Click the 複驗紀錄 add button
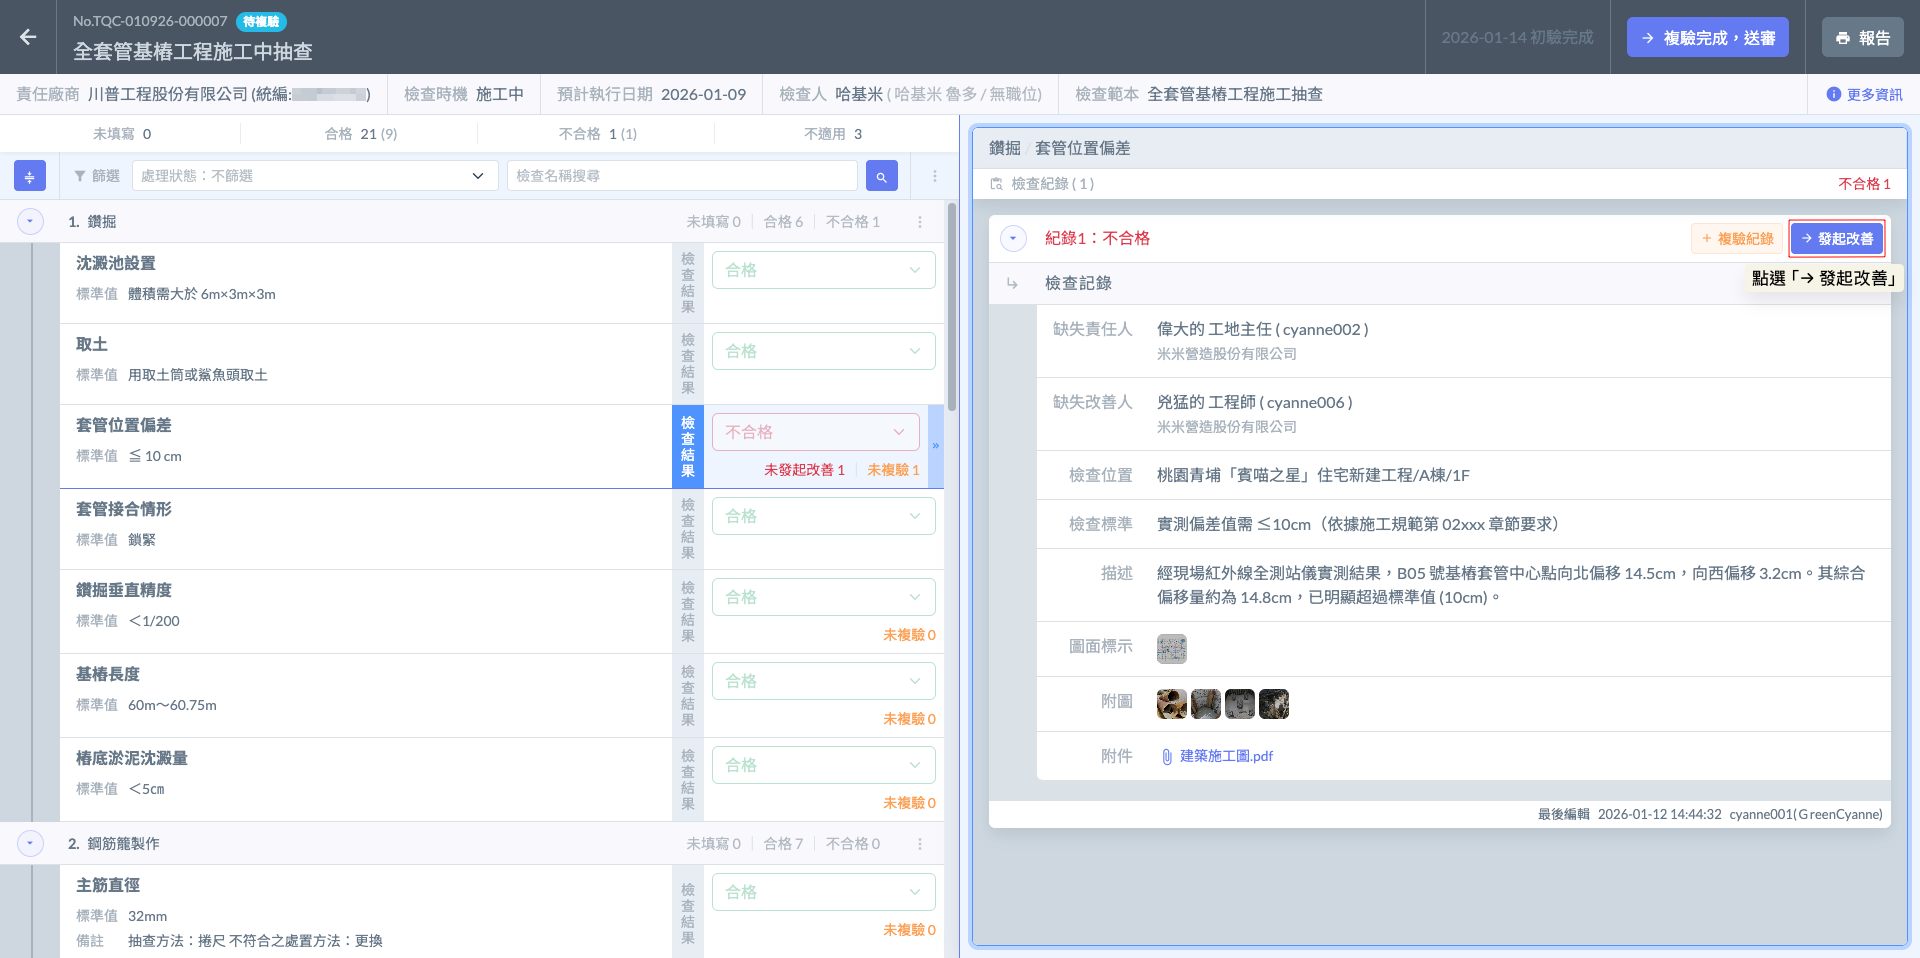Image resolution: width=1920 pixels, height=958 pixels. coord(1737,239)
